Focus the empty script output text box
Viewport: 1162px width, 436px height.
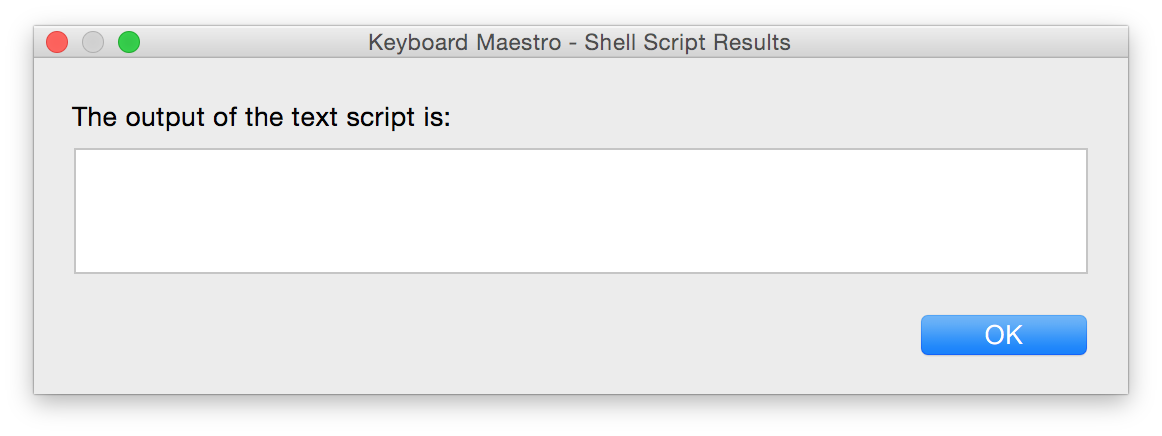(581, 211)
